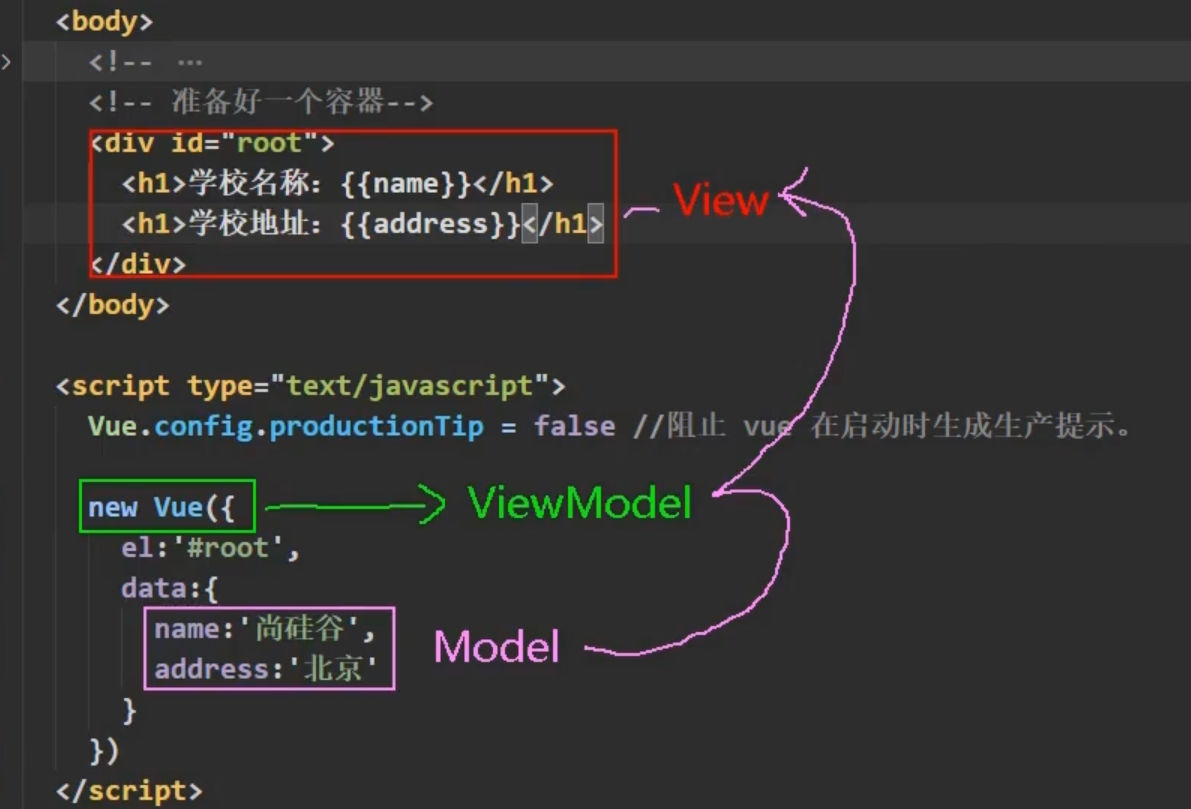Click the name:'尚硅谷' property line

(265, 628)
